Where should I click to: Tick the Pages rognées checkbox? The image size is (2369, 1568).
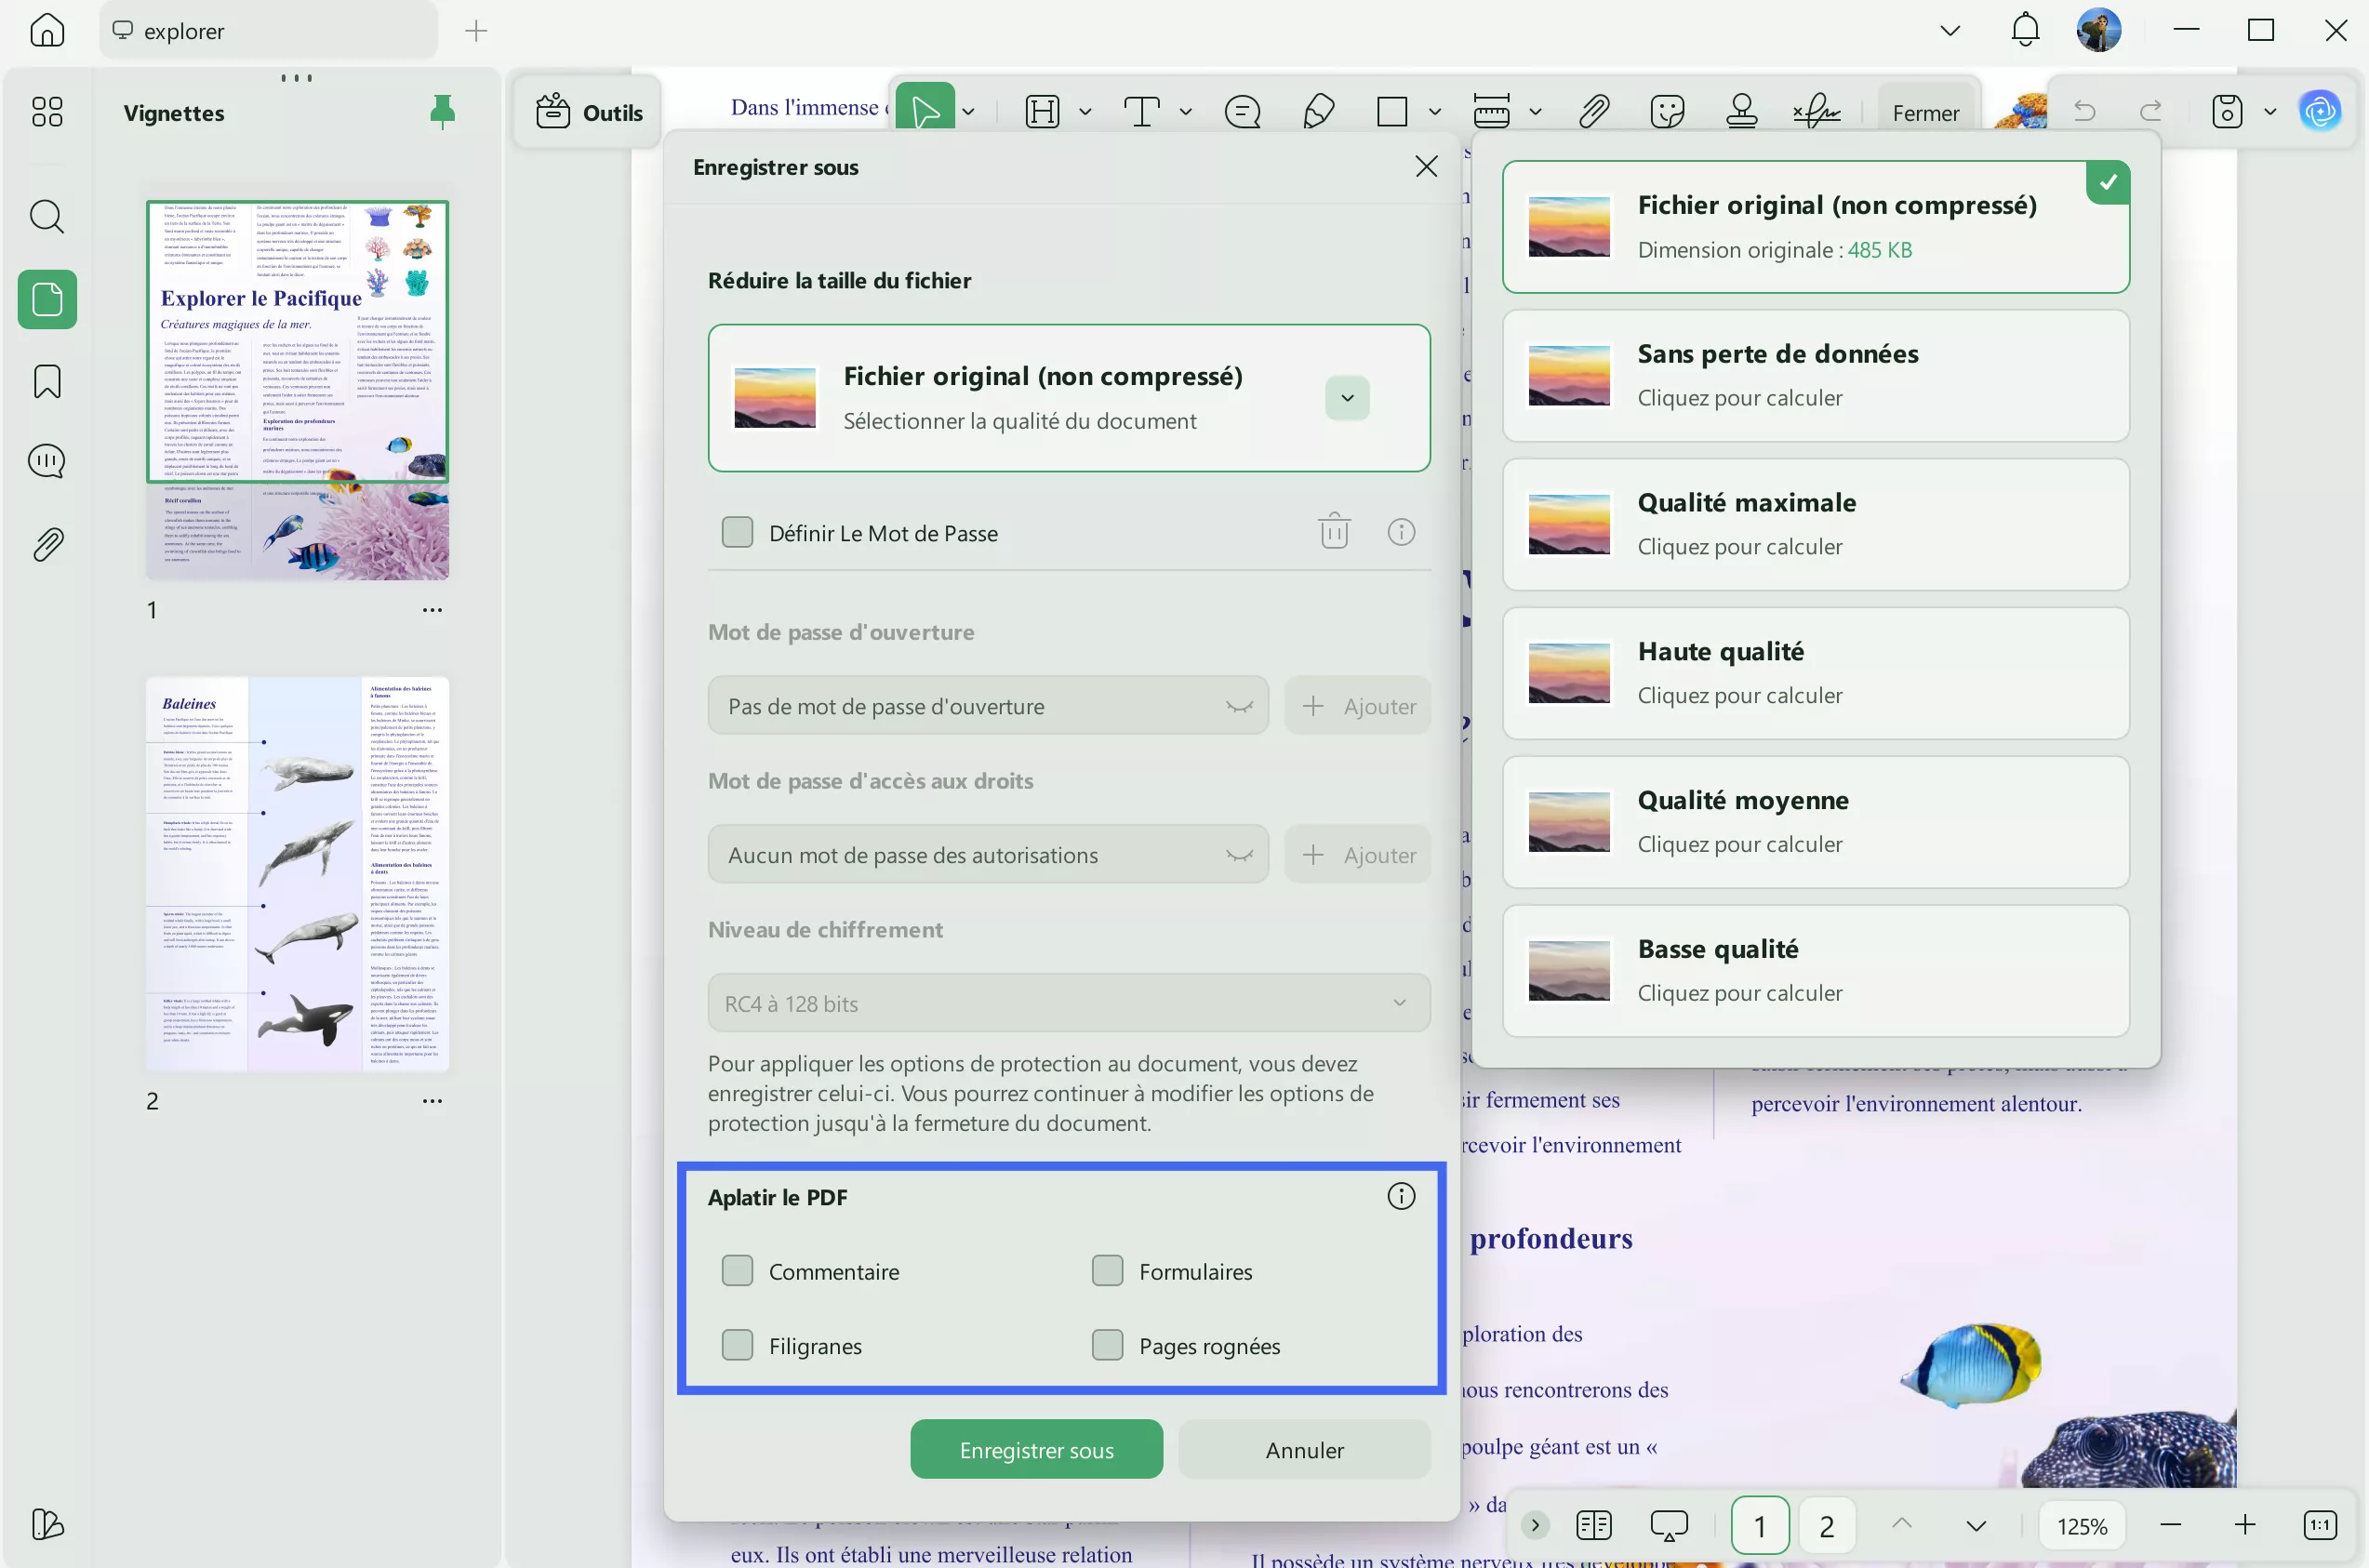point(1107,1345)
